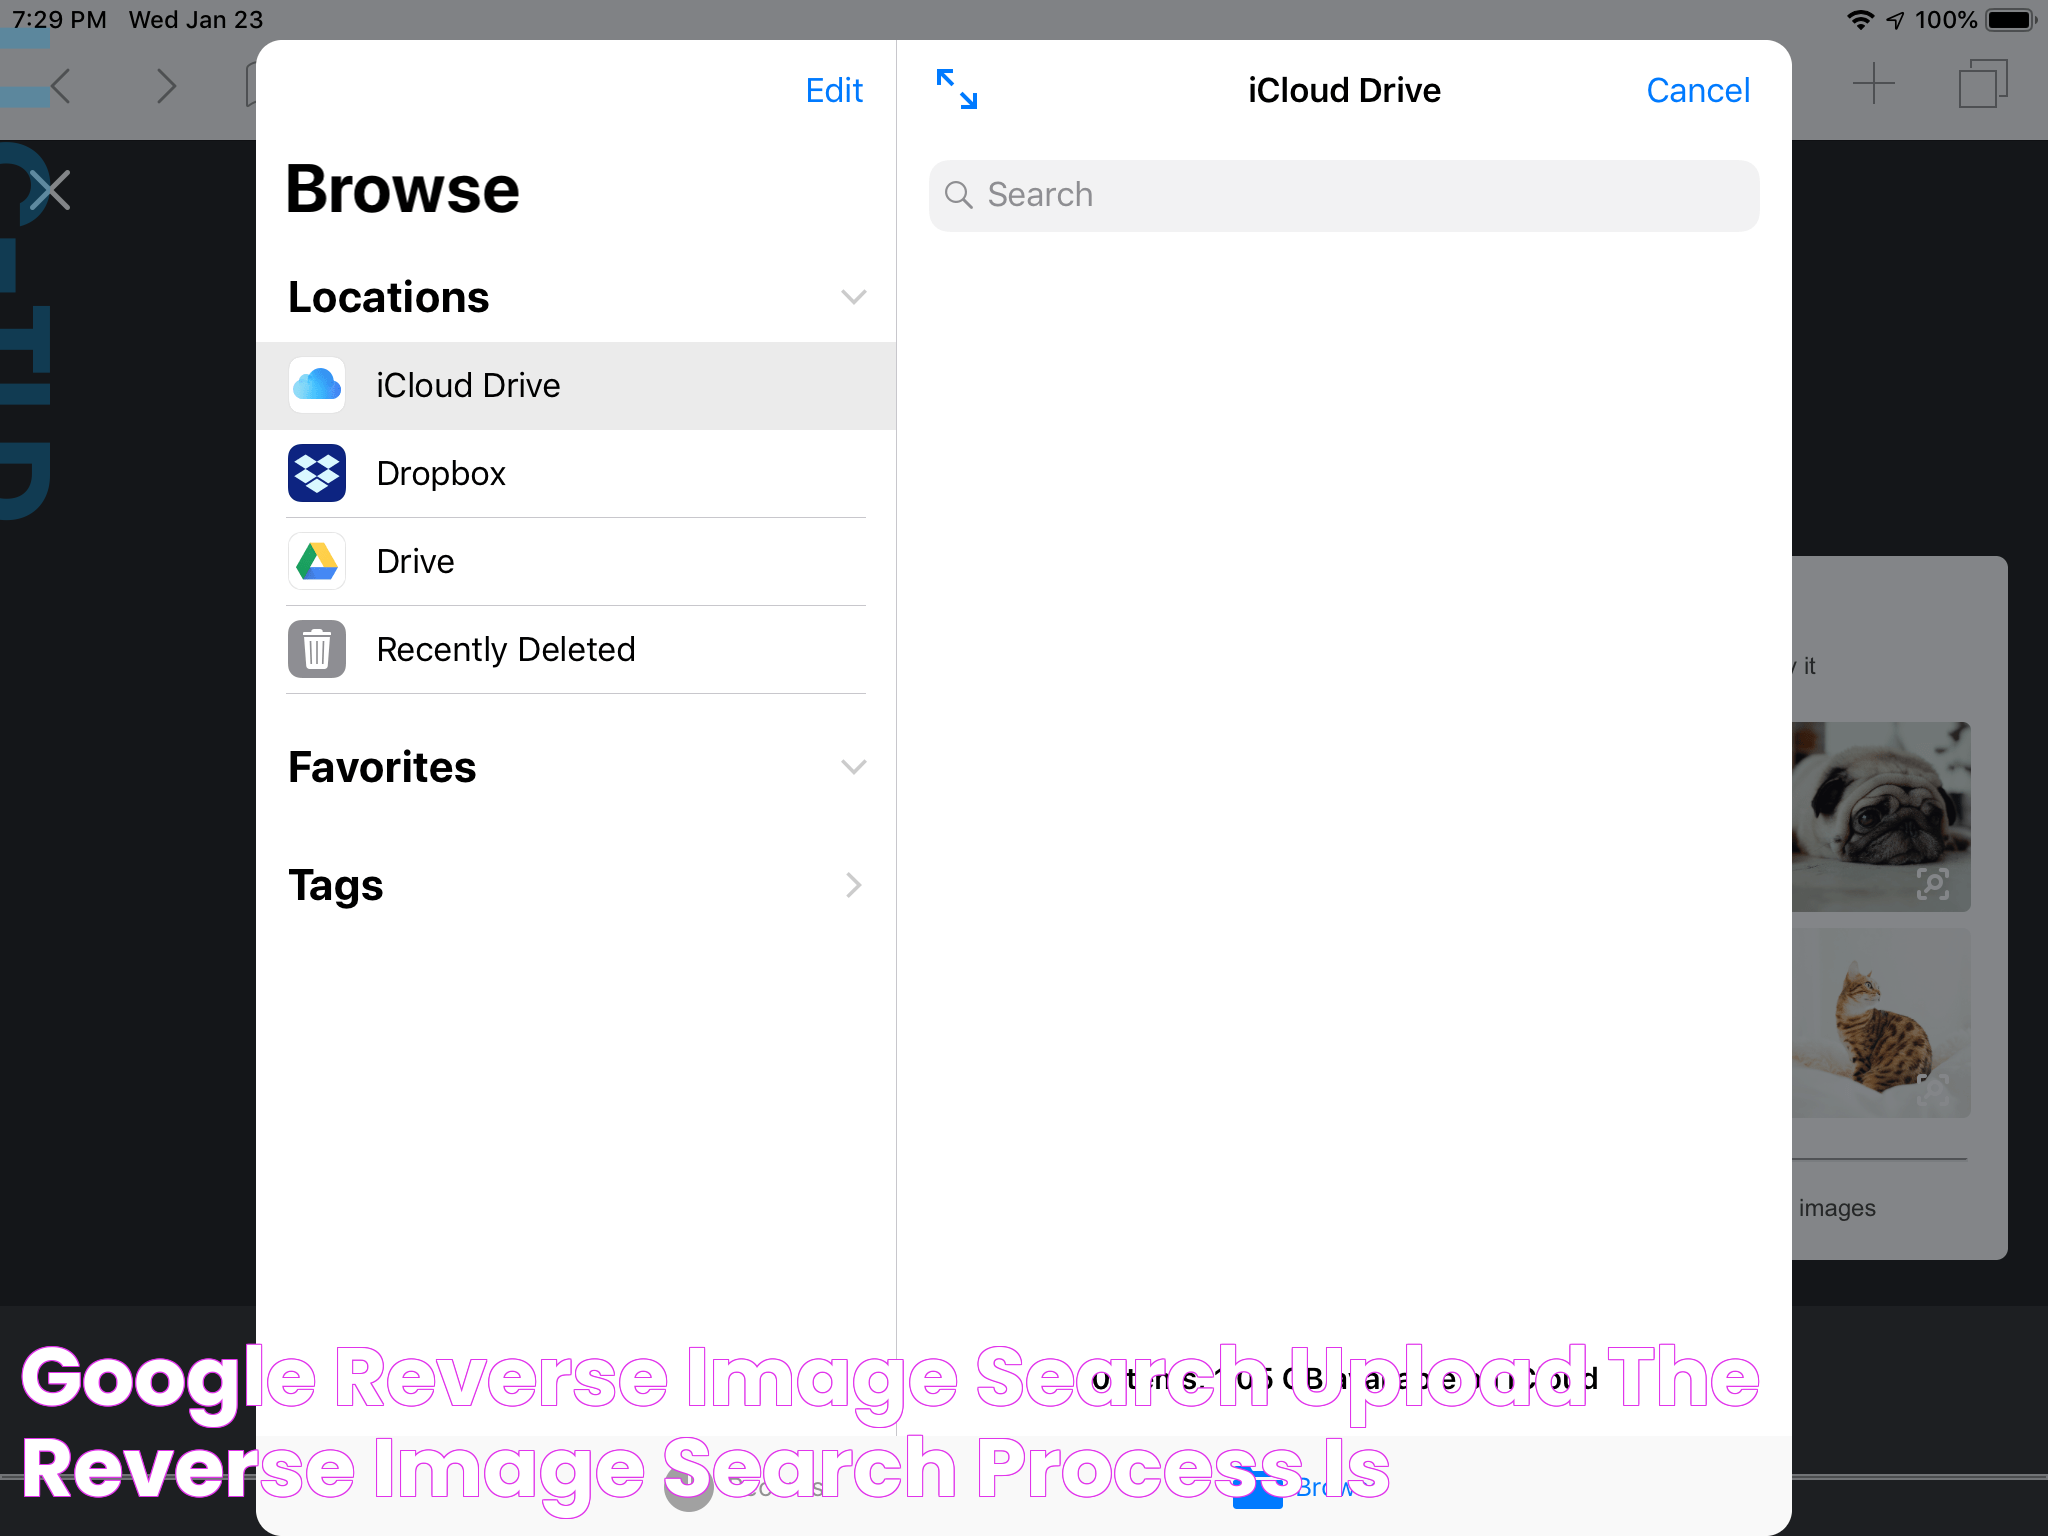Click the Cancel button
The height and width of the screenshot is (1536, 2048).
point(1698,90)
